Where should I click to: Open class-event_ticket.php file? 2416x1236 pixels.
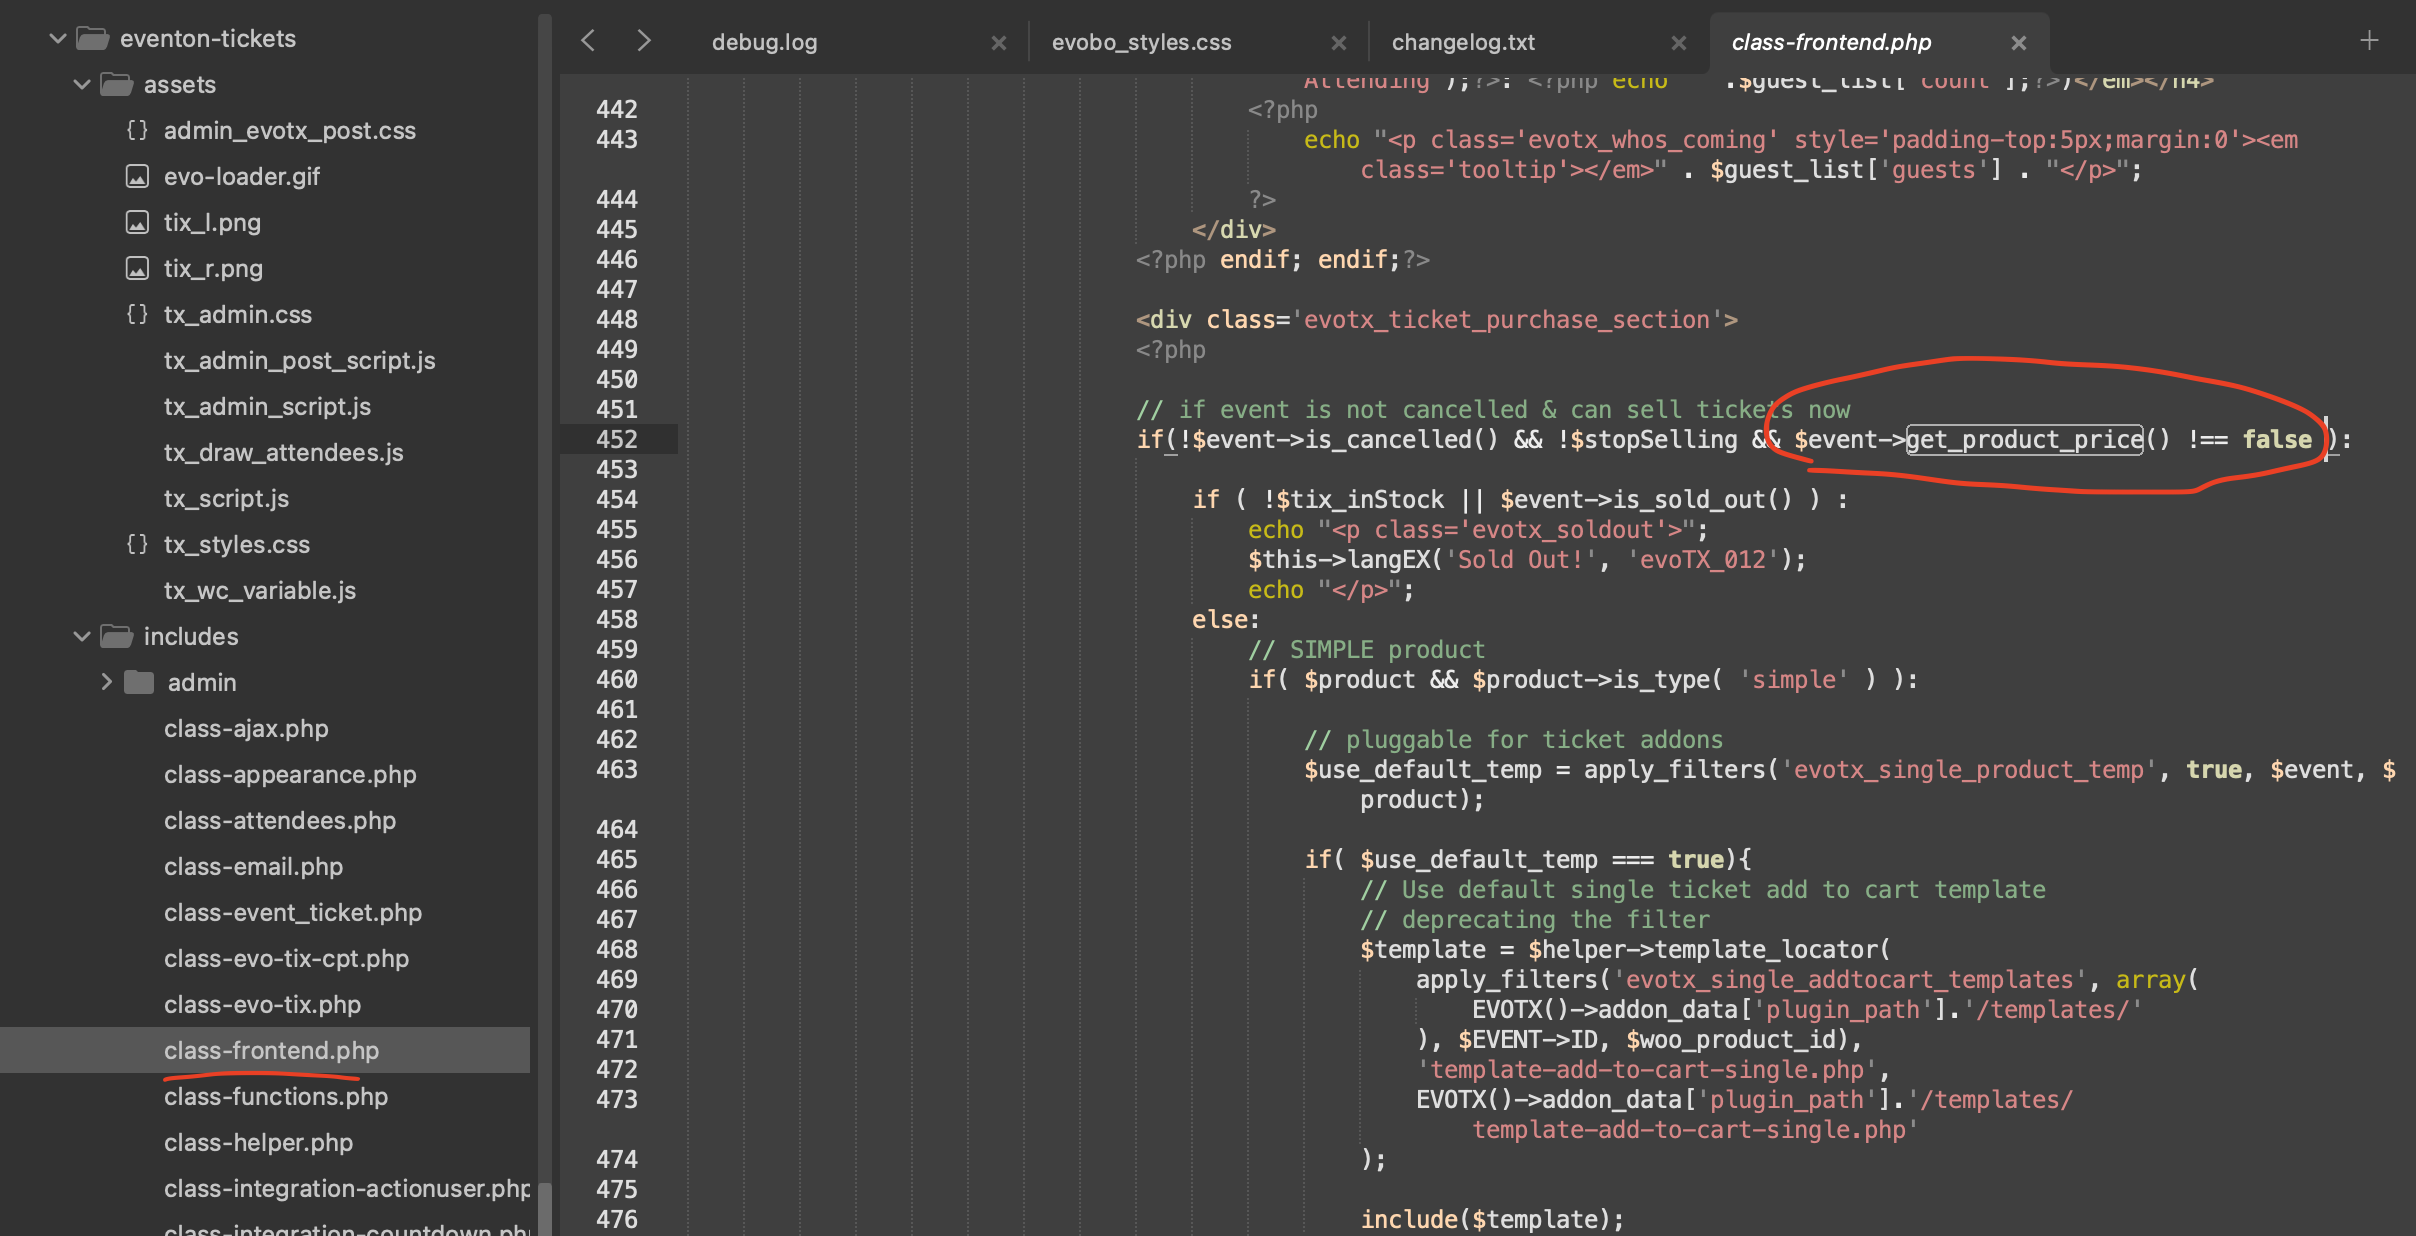point(293,913)
